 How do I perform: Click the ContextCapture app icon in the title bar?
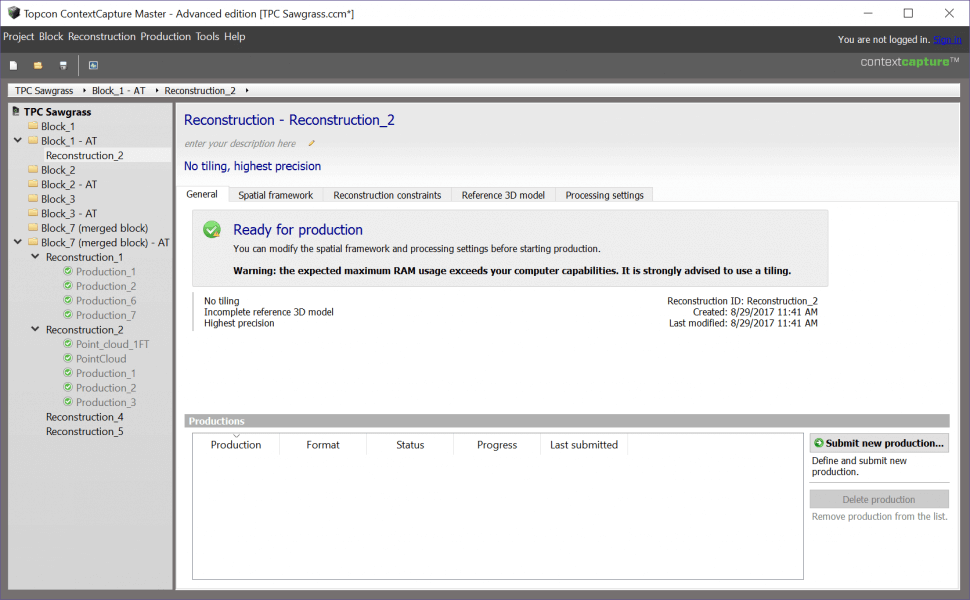[14, 13]
